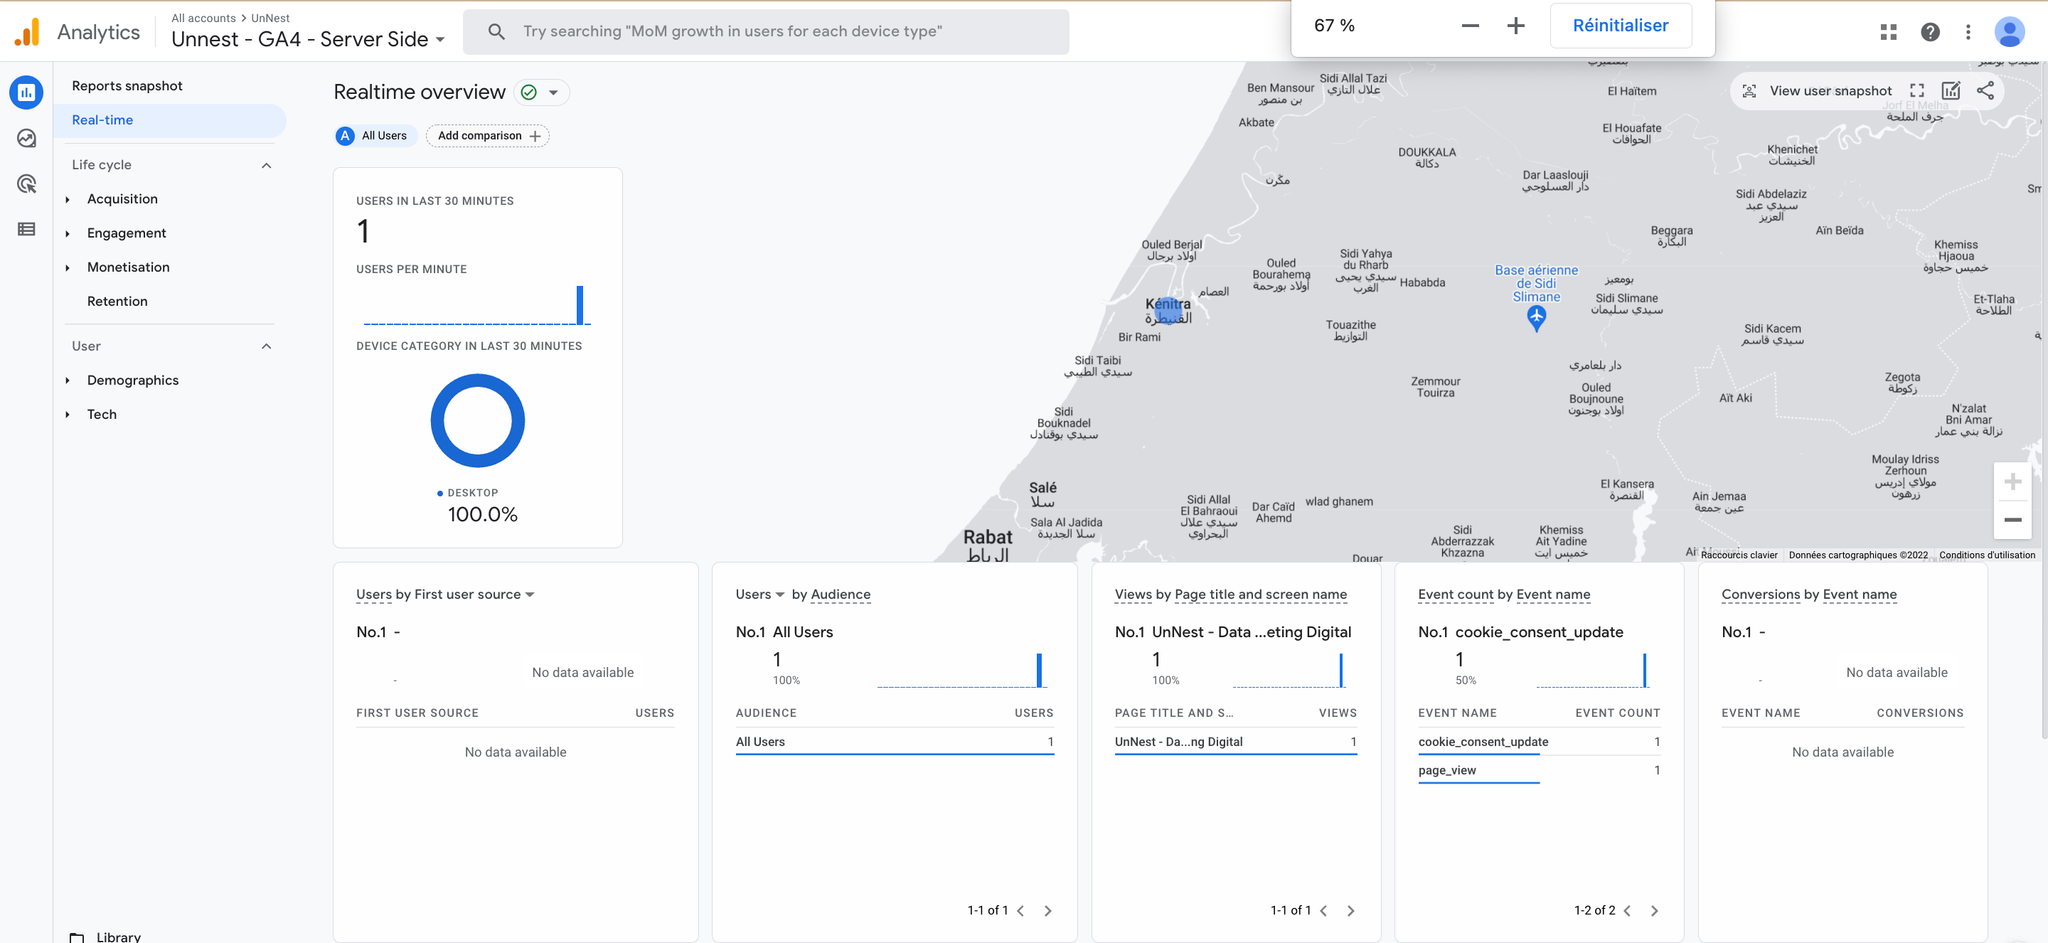Open the Configure sidebar icon
This screenshot has width=2048, height=943.
tap(27, 229)
